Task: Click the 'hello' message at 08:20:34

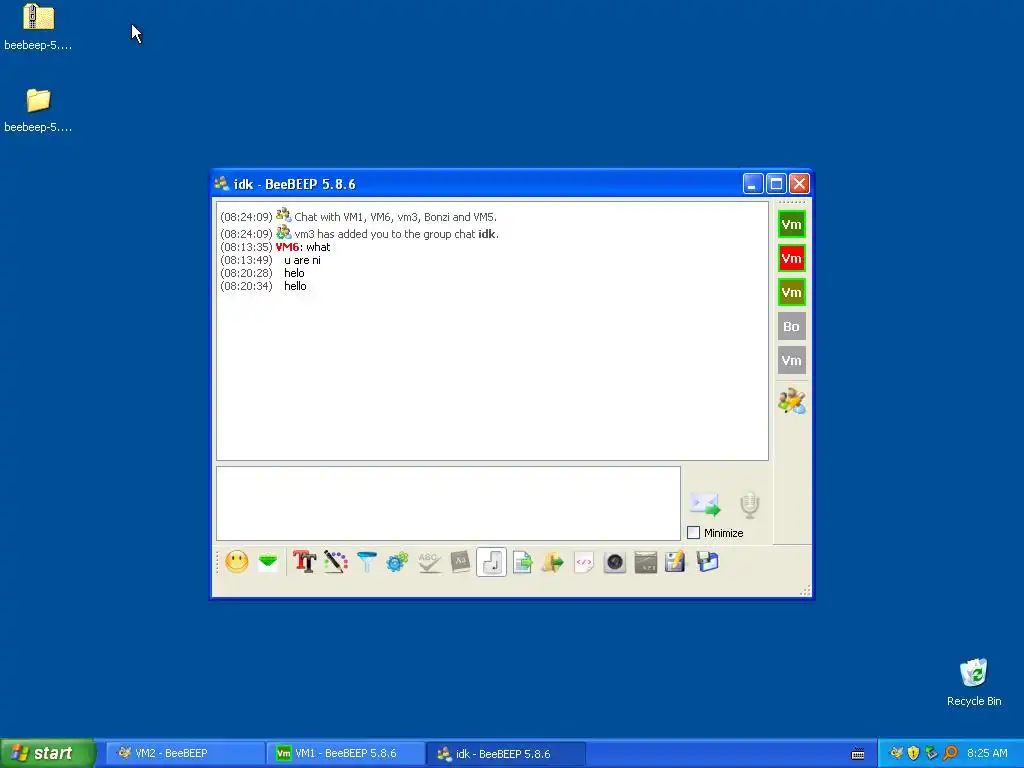Action: [295, 286]
